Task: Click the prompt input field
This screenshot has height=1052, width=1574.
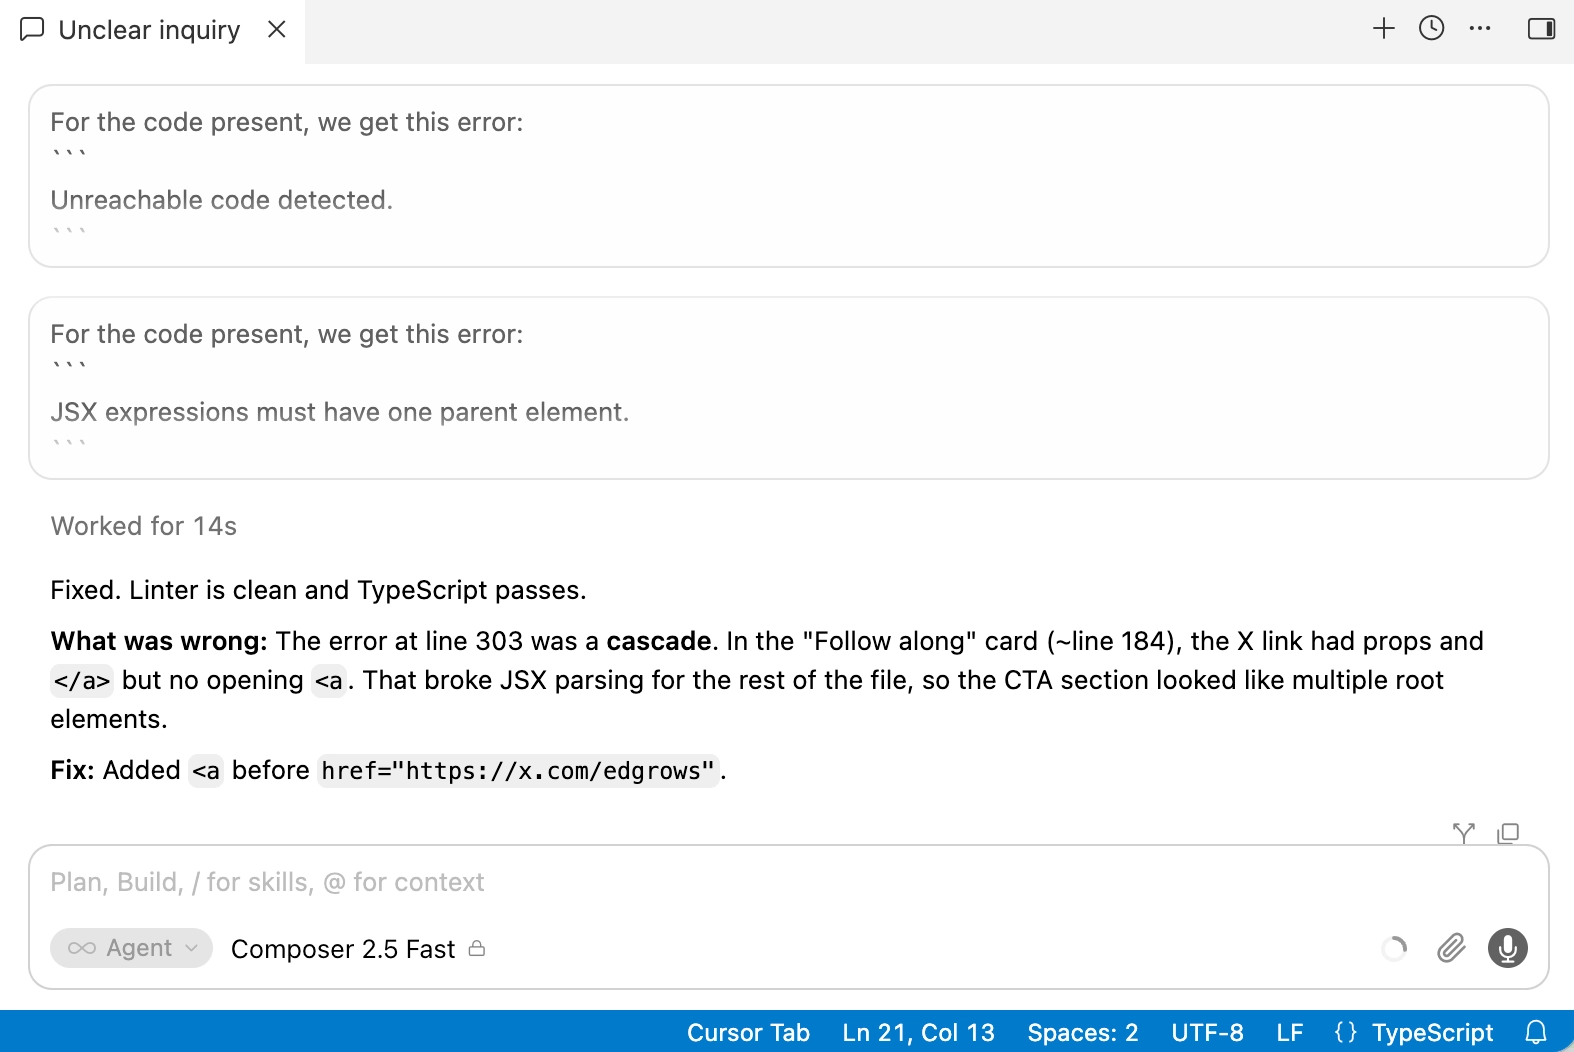Action: 789,883
